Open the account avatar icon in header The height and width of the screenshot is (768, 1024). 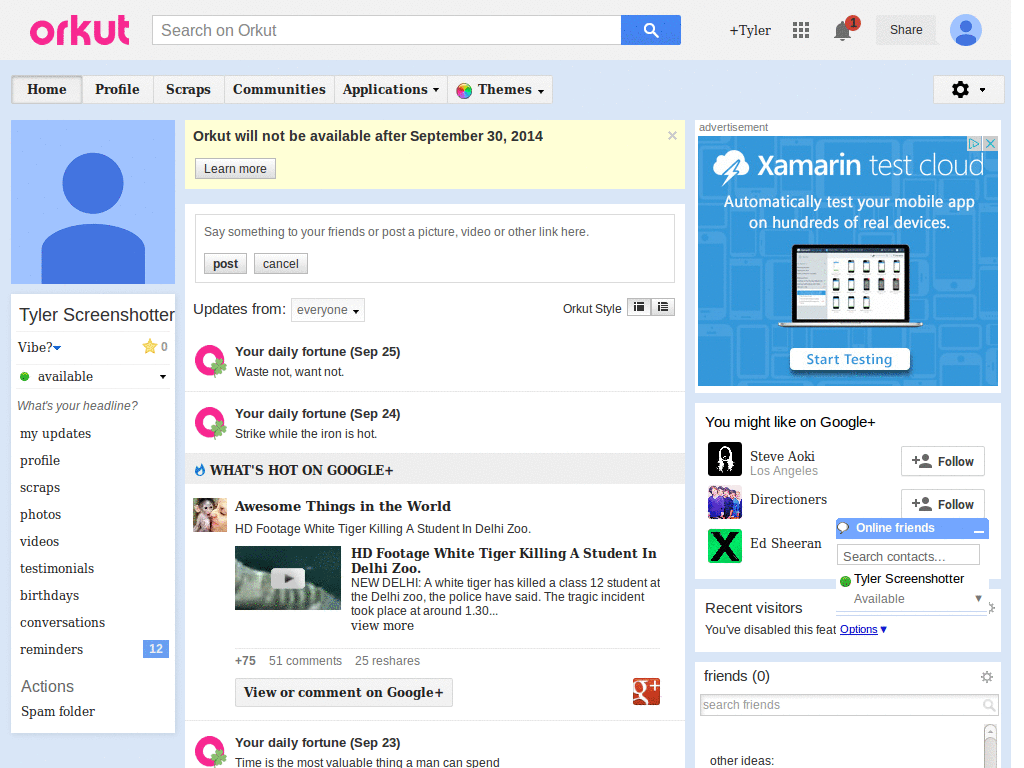pyautogui.click(x=966, y=30)
